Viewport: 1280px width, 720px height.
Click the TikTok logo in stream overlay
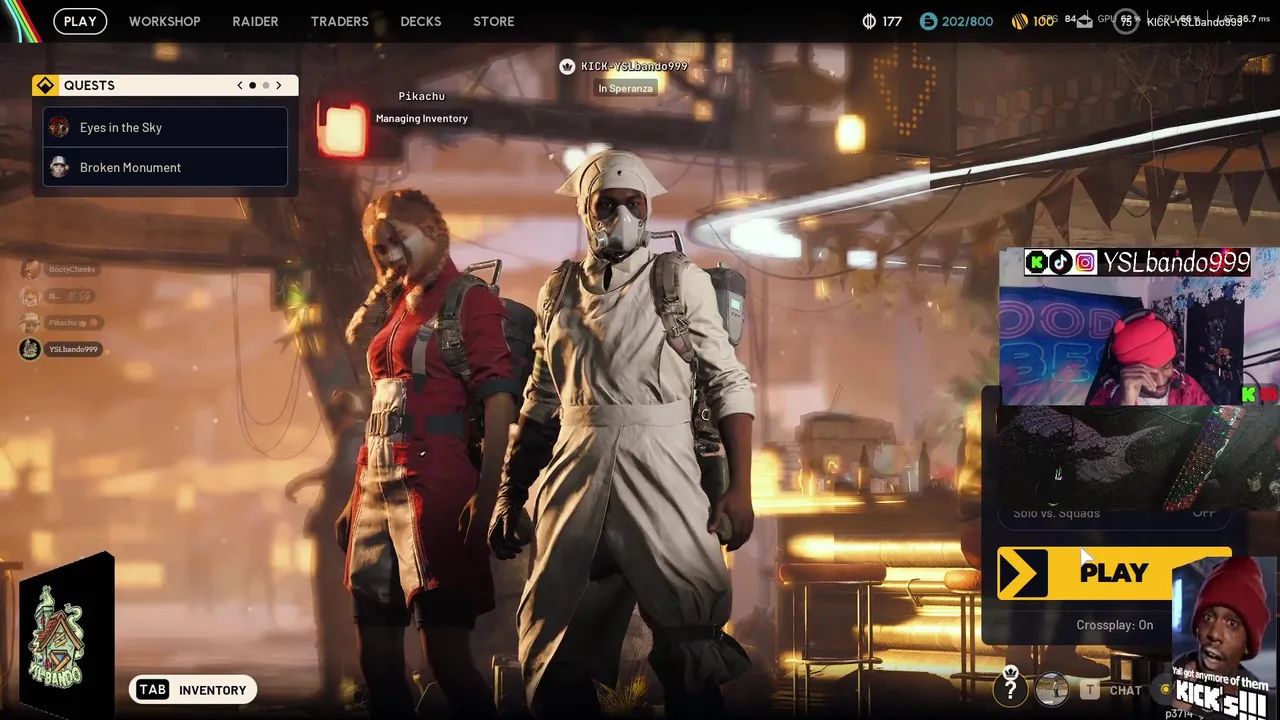[x=1060, y=263]
